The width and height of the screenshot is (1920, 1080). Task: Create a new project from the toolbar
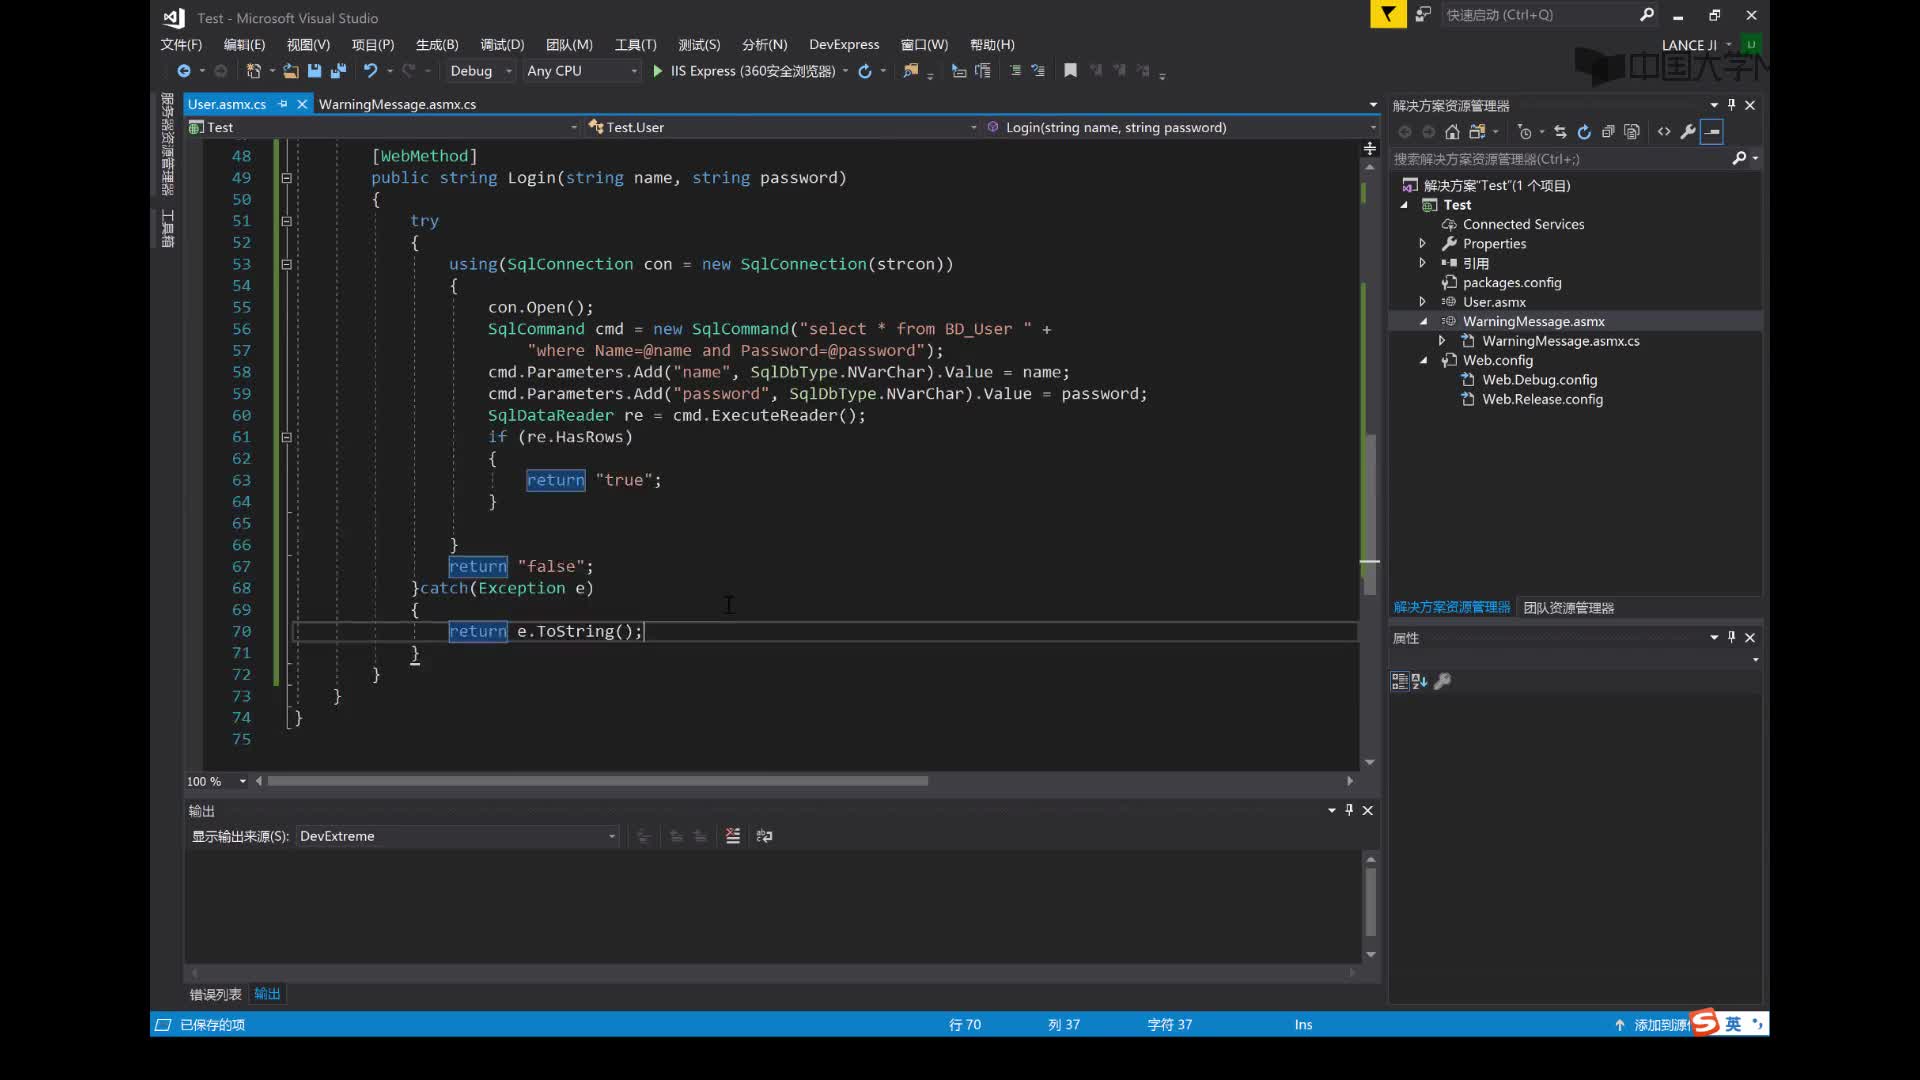(253, 71)
